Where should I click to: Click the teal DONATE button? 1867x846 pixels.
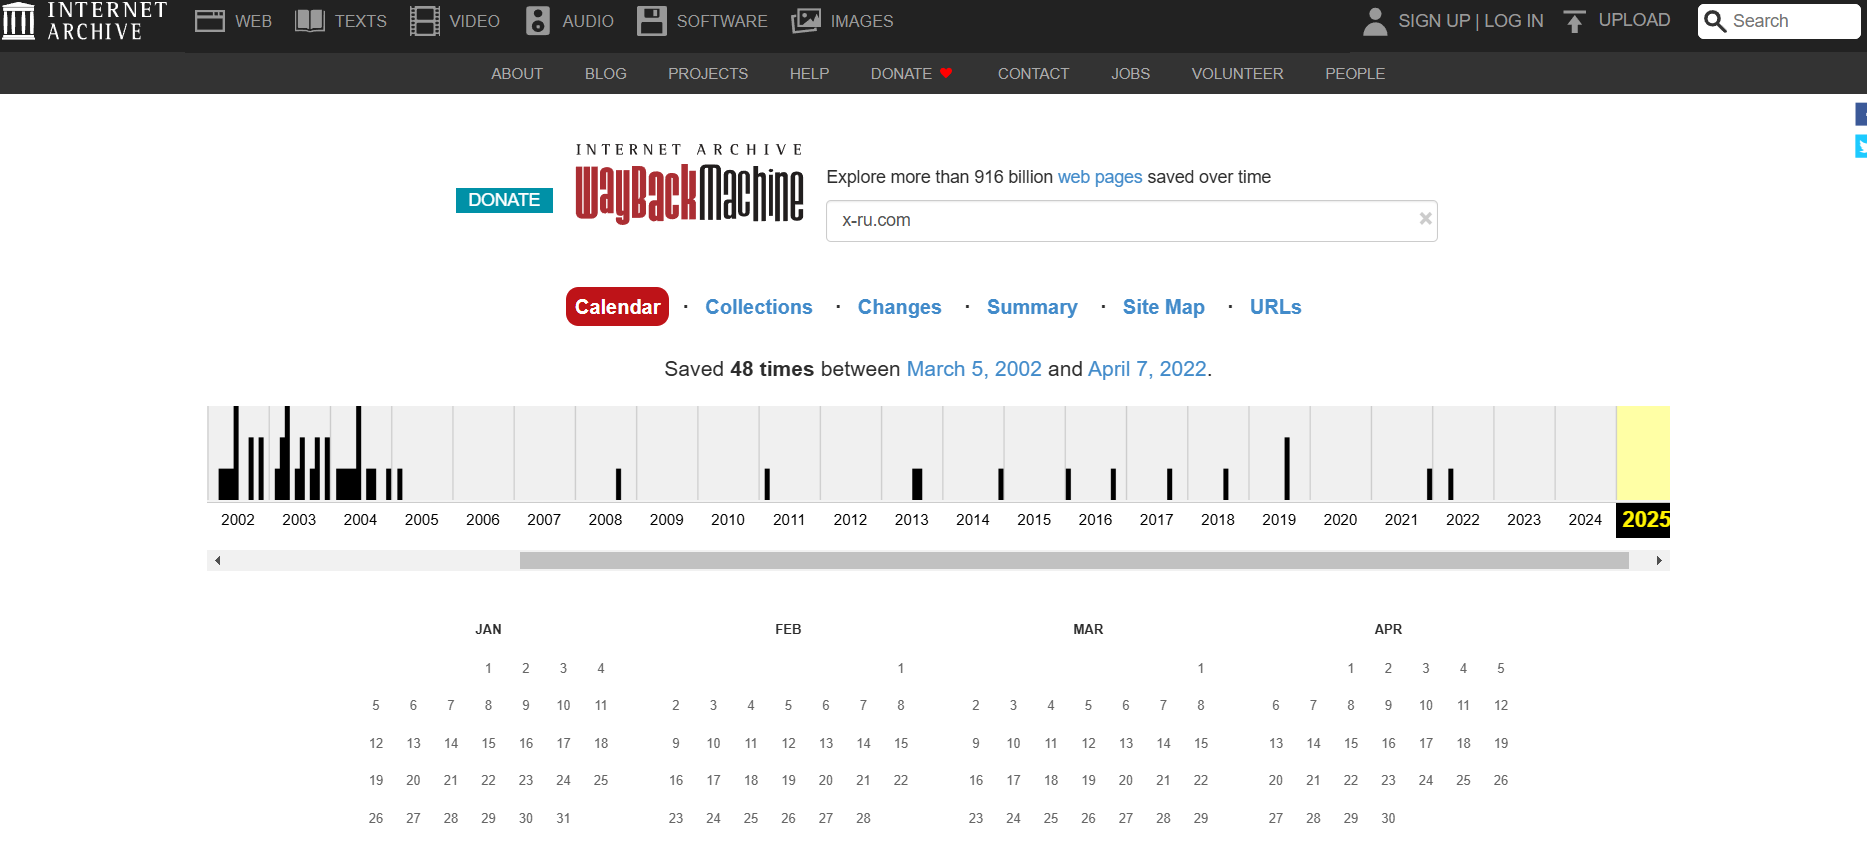(x=504, y=200)
